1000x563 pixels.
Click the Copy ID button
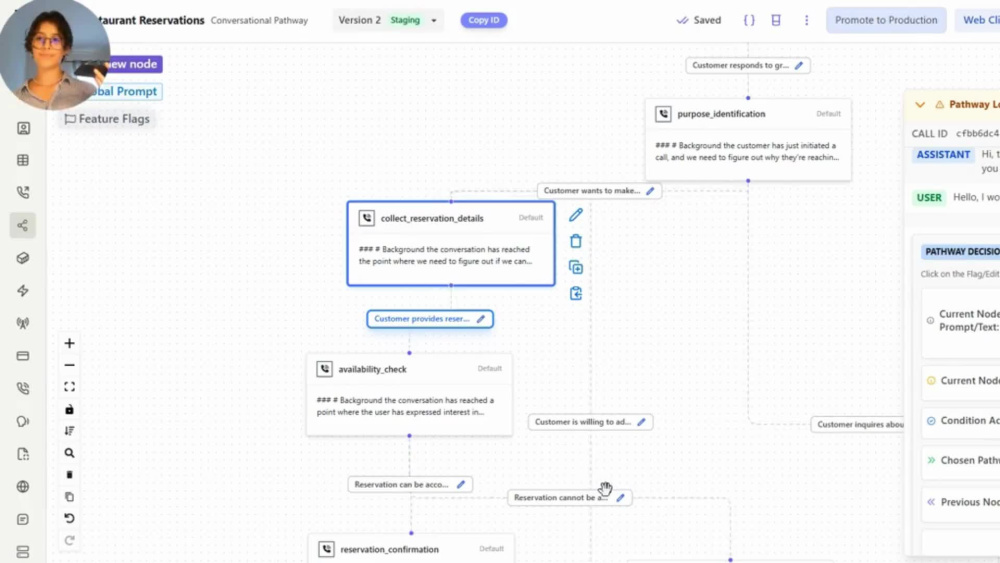[x=483, y=20]
